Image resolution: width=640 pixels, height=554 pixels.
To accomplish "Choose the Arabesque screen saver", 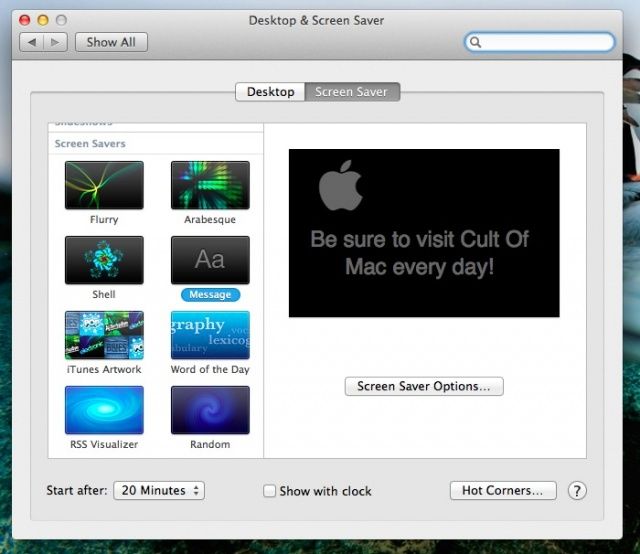I will coord(210,186).
